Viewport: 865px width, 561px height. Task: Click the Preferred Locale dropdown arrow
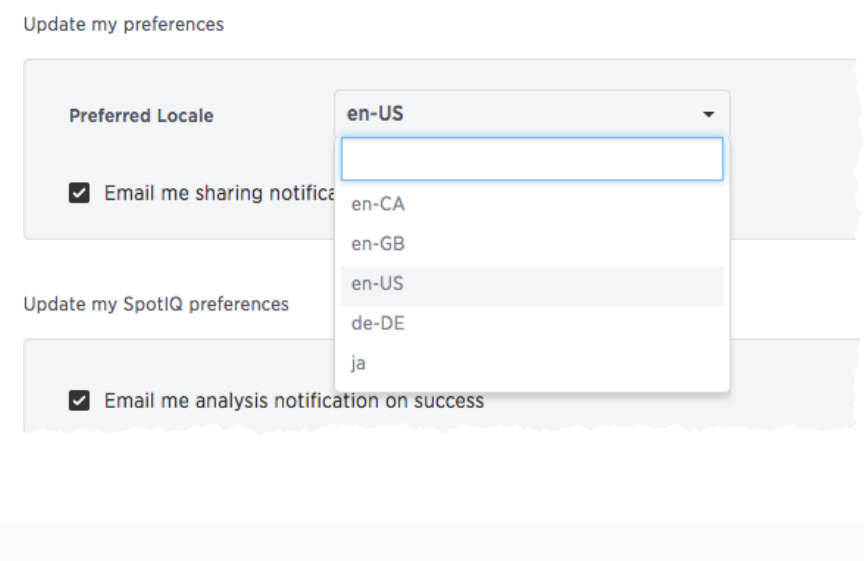(708, 114)
